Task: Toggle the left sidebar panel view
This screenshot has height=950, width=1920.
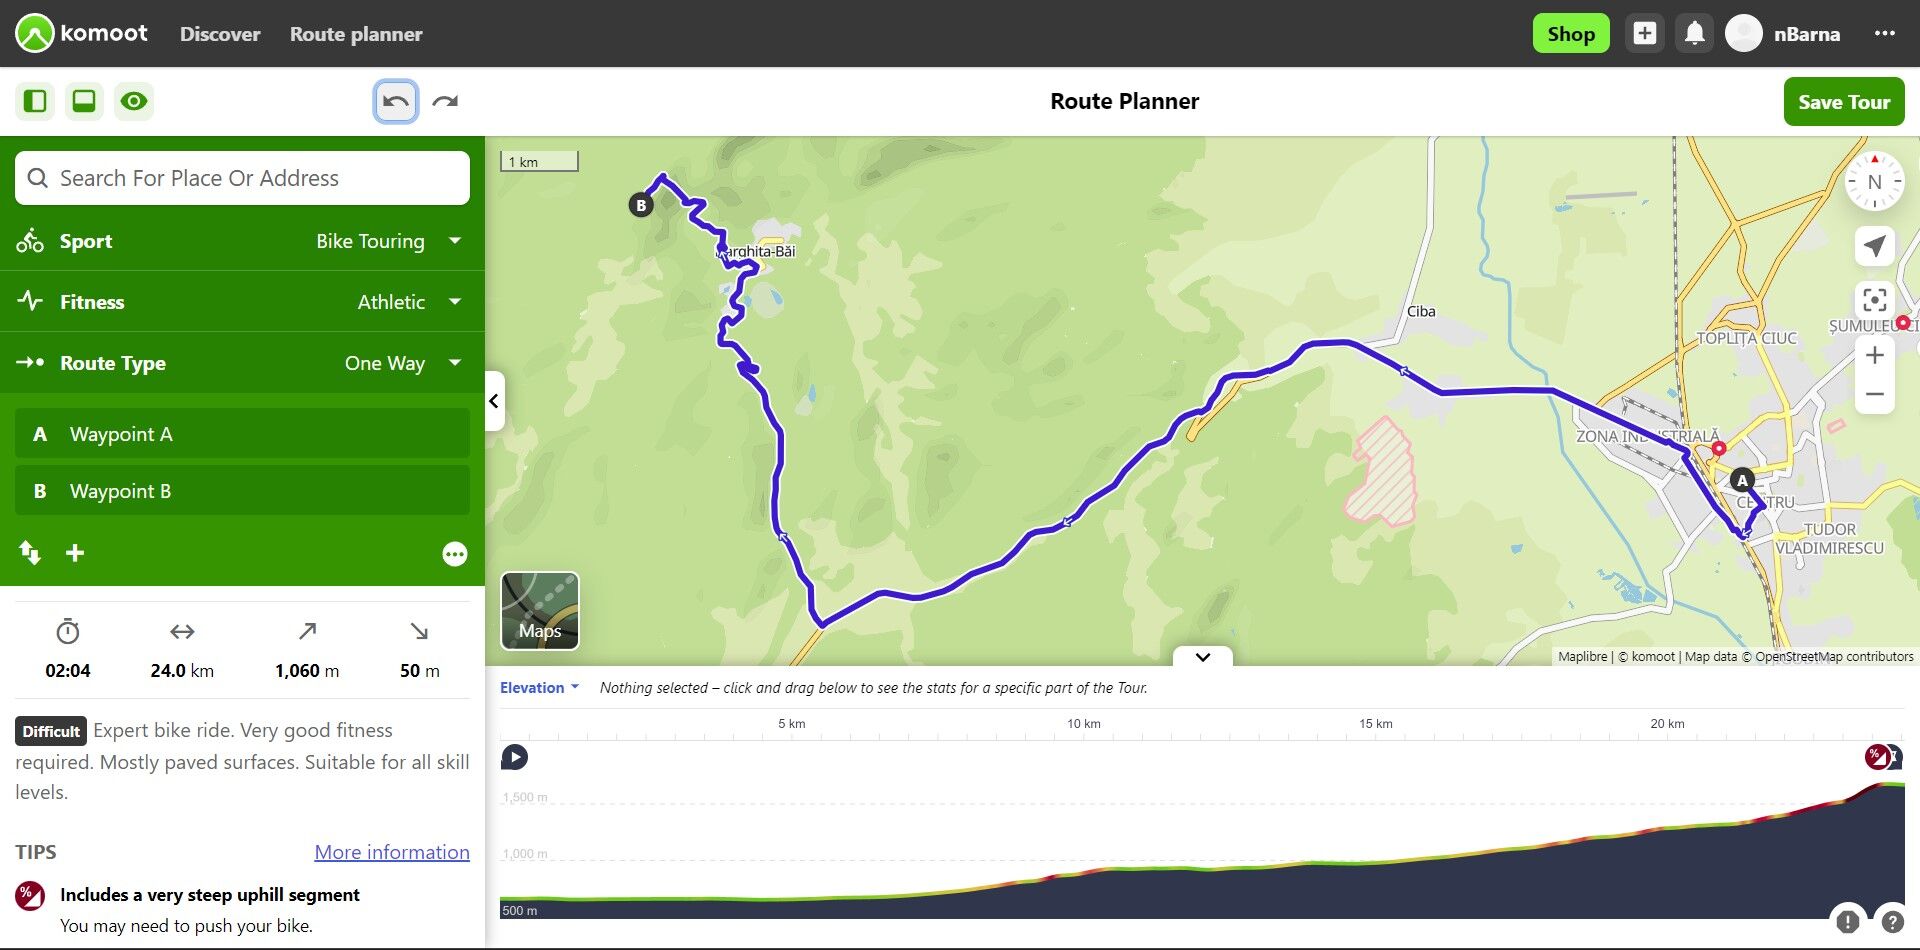Action: coord(35,101)
